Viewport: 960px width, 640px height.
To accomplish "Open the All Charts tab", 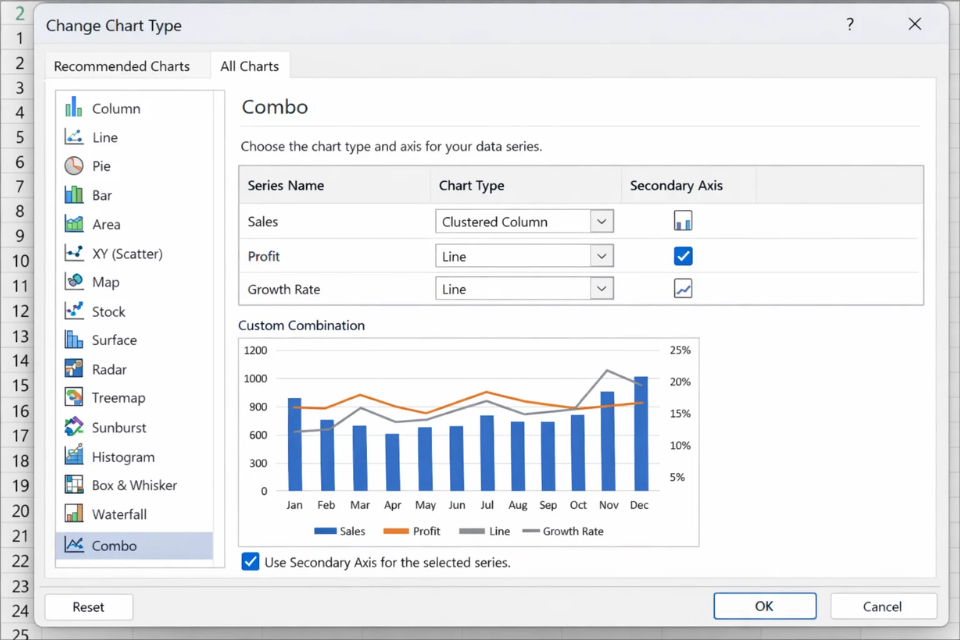I will pos(249,66).
